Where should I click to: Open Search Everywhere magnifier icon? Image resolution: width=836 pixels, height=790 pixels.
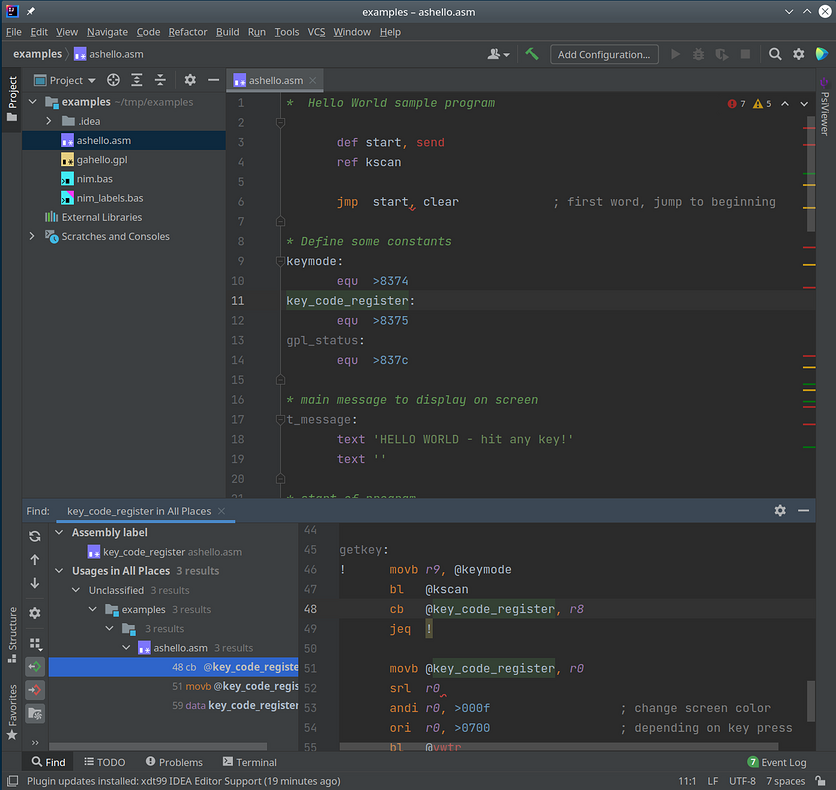(x=775, y=54)
